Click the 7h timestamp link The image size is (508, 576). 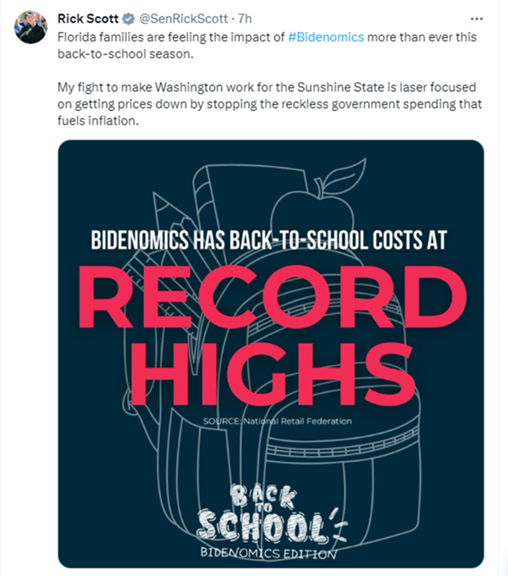click(x=245, y=19)
